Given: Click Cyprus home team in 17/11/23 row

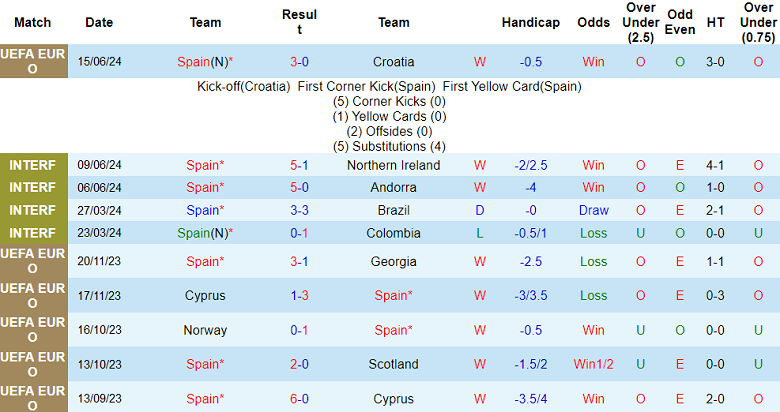Looking at the screenshot, I should pos(205,296).
